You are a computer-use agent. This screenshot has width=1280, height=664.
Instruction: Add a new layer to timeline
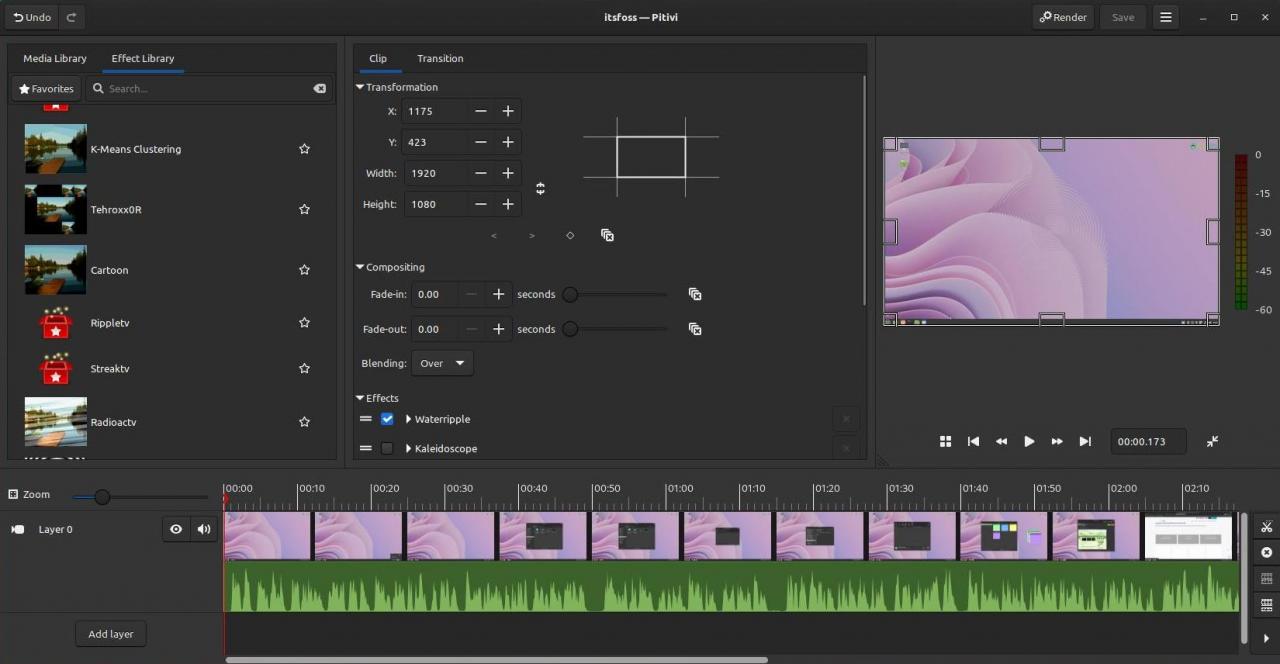click(111, 634)
